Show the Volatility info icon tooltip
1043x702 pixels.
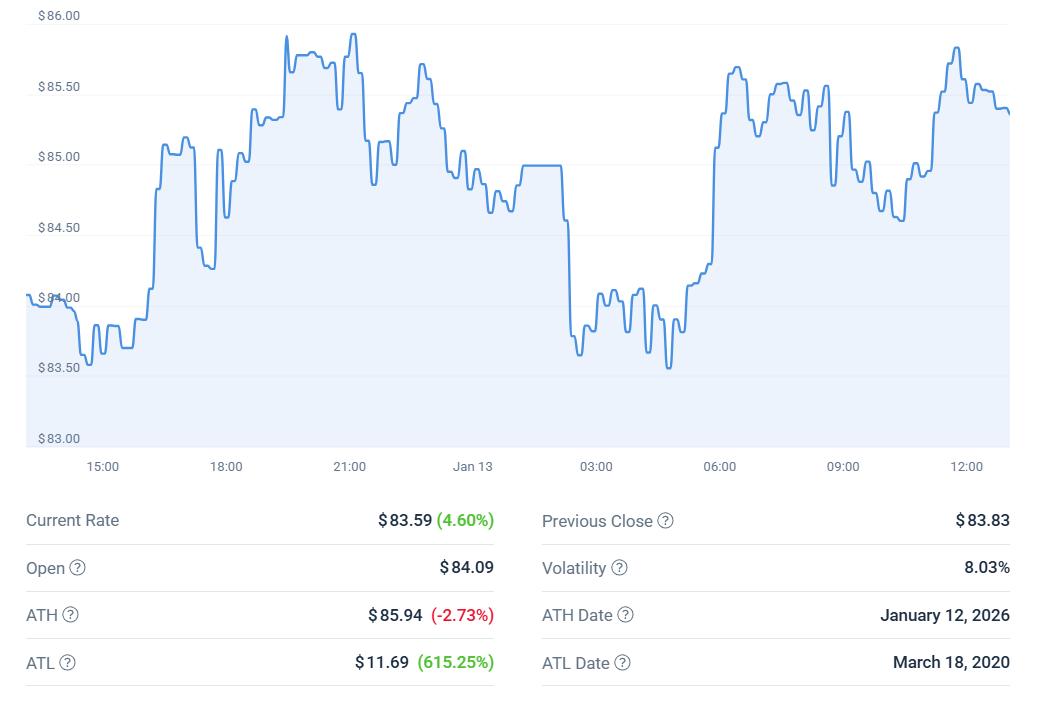(619, 568)
